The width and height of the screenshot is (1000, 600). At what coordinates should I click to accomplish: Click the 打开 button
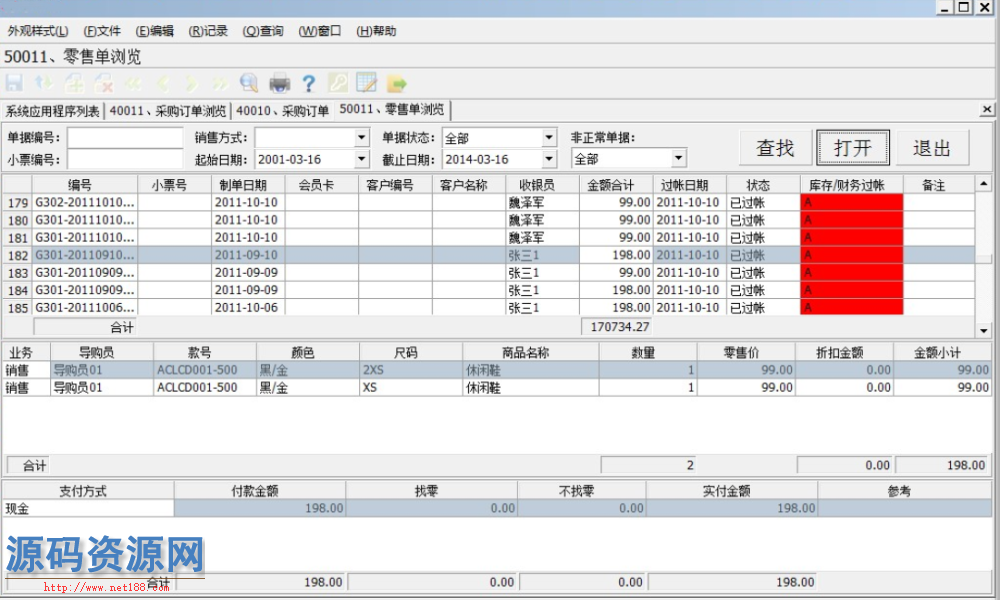point(853,148)
